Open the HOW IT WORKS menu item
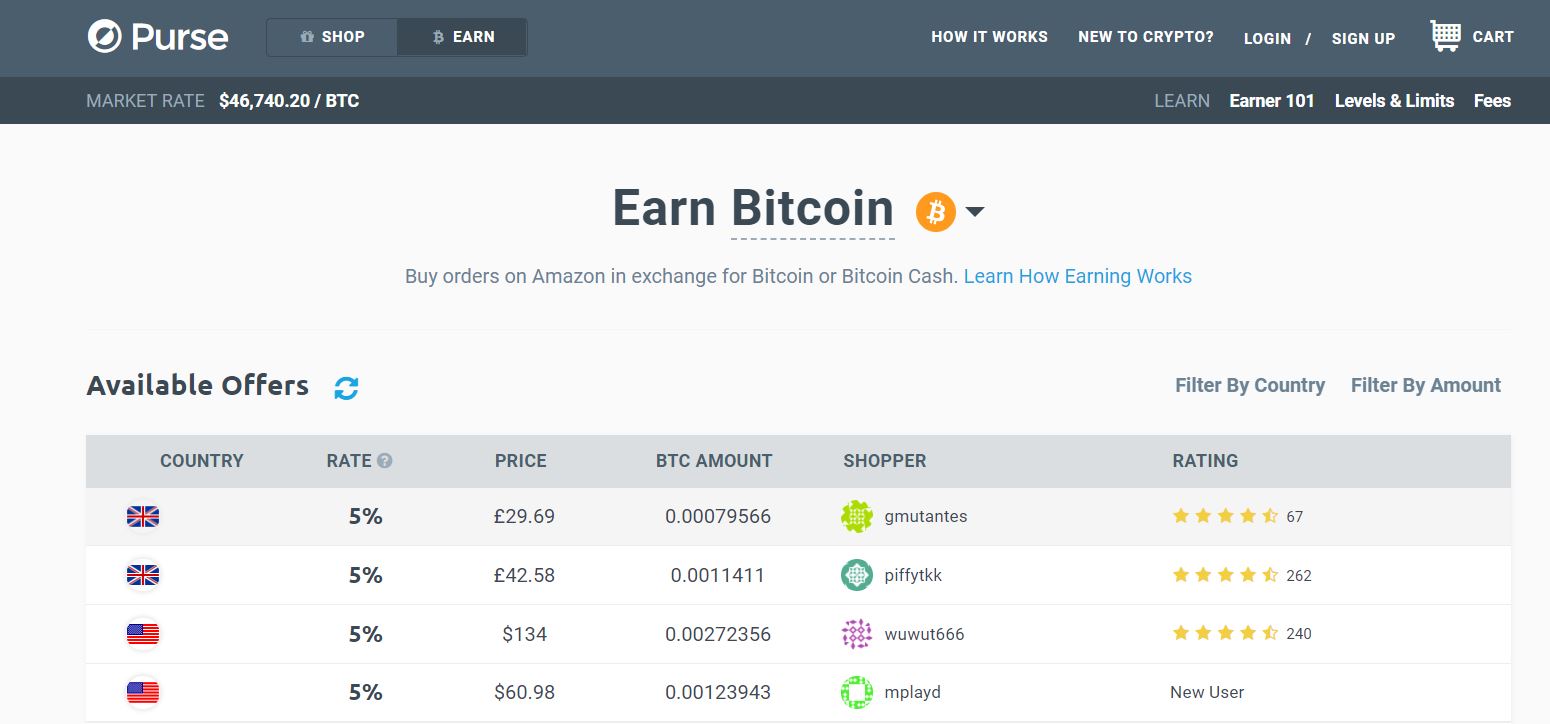This screenshot has width=1550, height=724. (989, 37)
